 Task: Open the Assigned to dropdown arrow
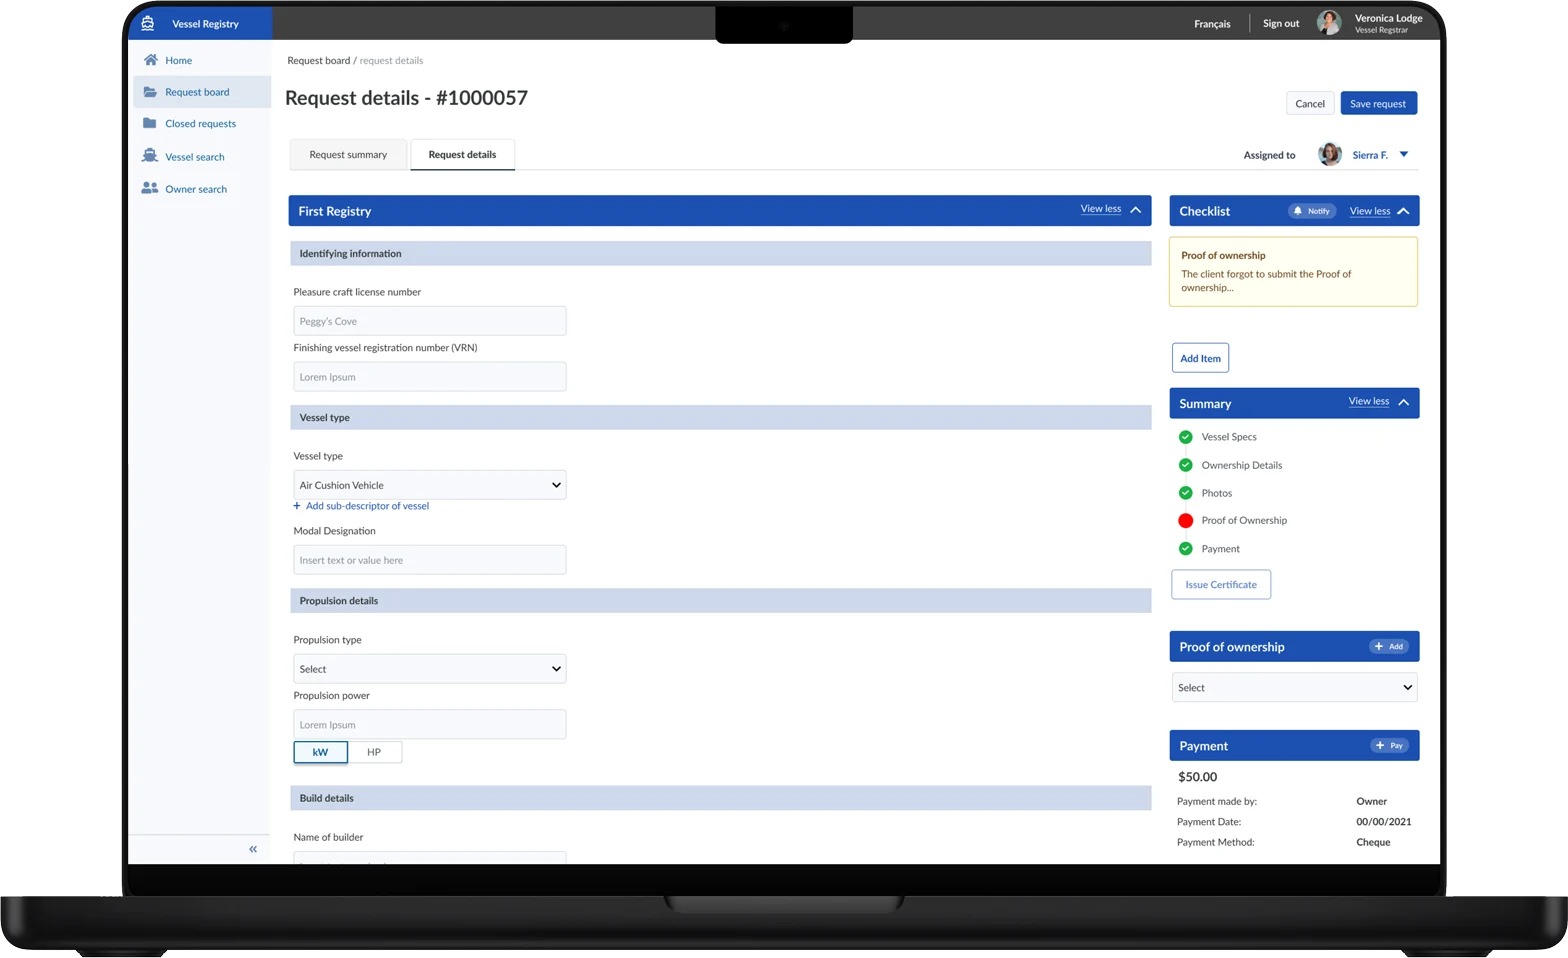pyautogui.click(x=1404, y=154)
